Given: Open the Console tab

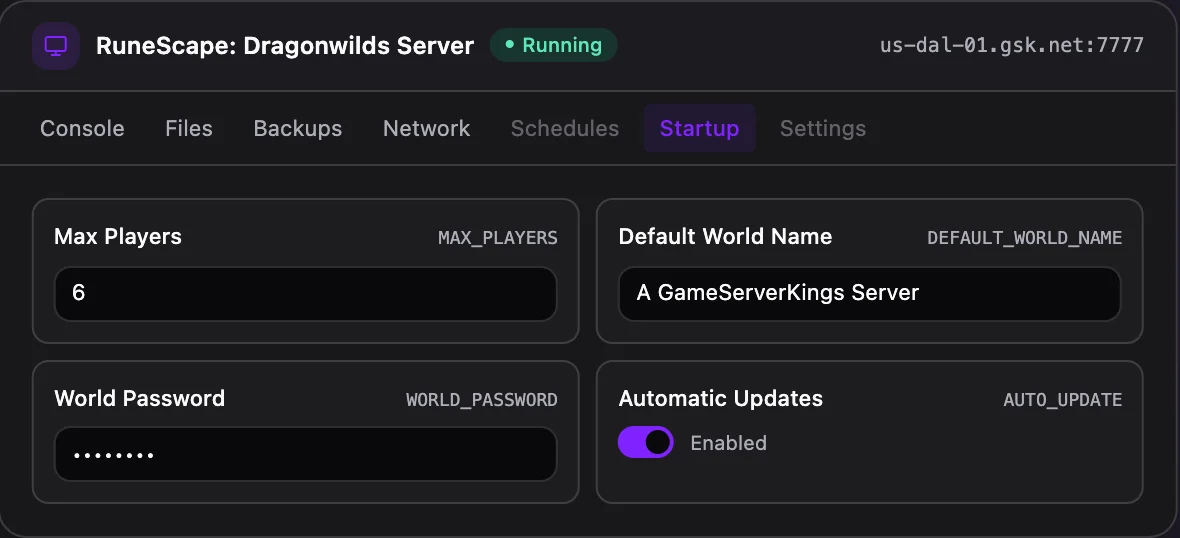Looking at the screenshot, I should 82,129.
